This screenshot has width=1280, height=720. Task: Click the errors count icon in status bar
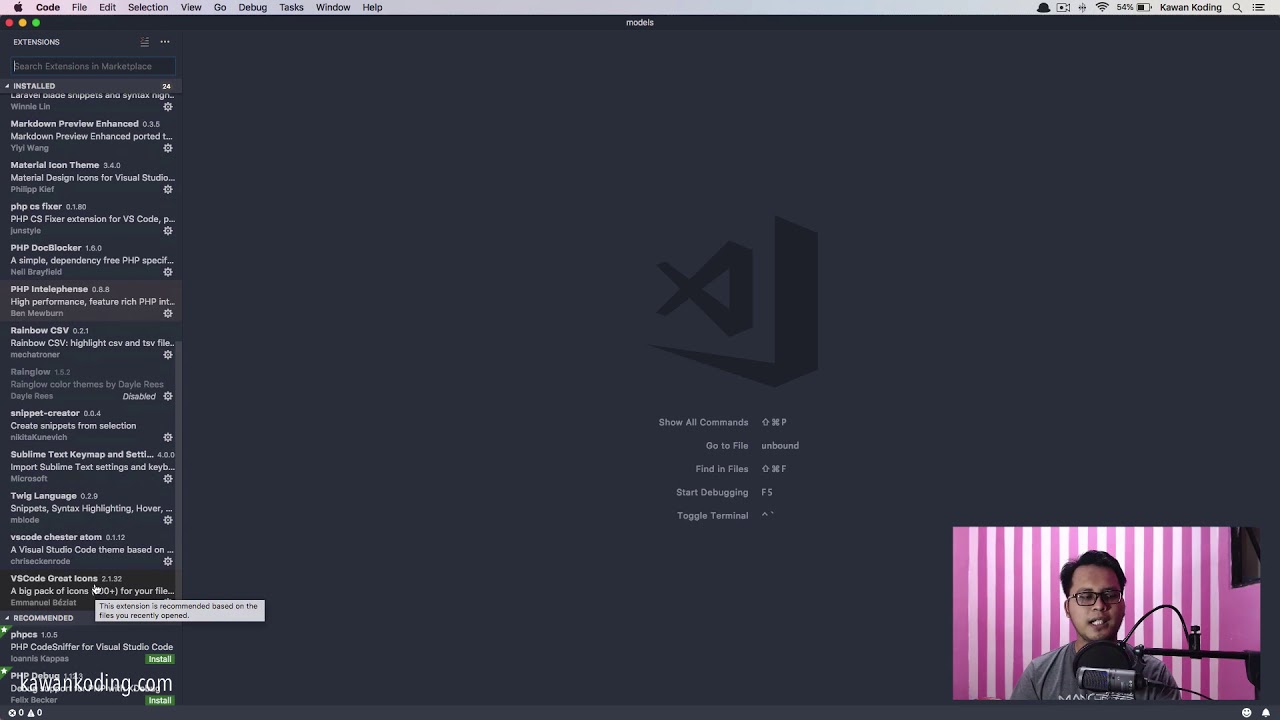14,713
